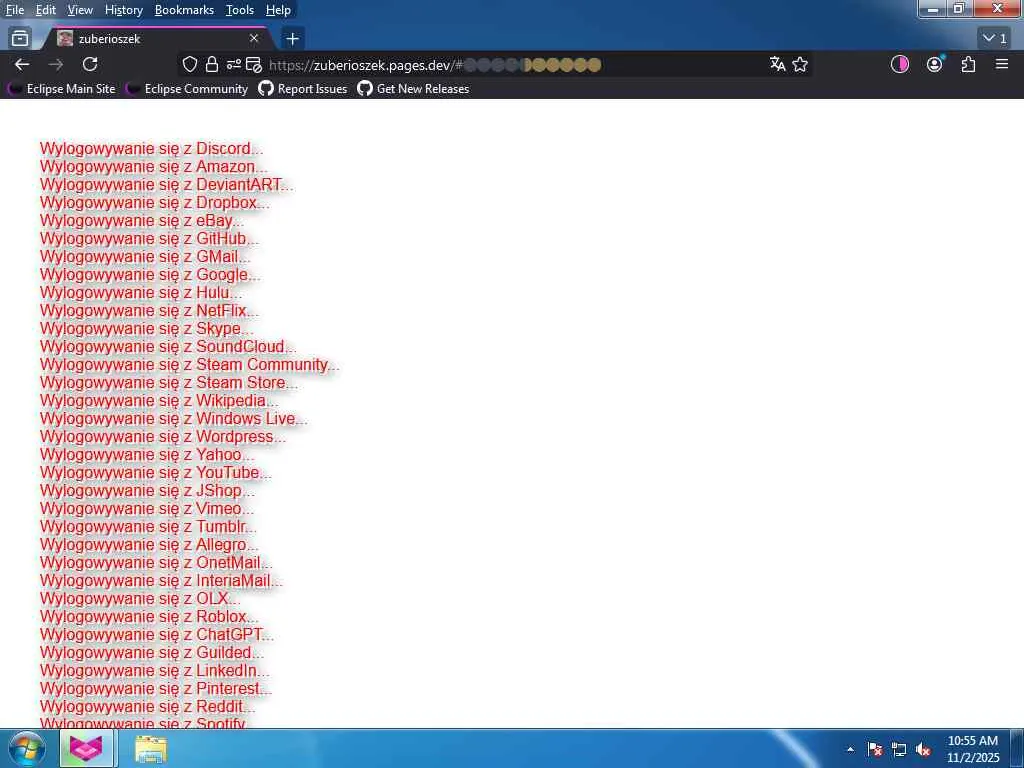Click 'Wylogowywanie się z Roblox...' line
Image resolution: width=1024 pixels, height=768 pixels.
(149, 616)
